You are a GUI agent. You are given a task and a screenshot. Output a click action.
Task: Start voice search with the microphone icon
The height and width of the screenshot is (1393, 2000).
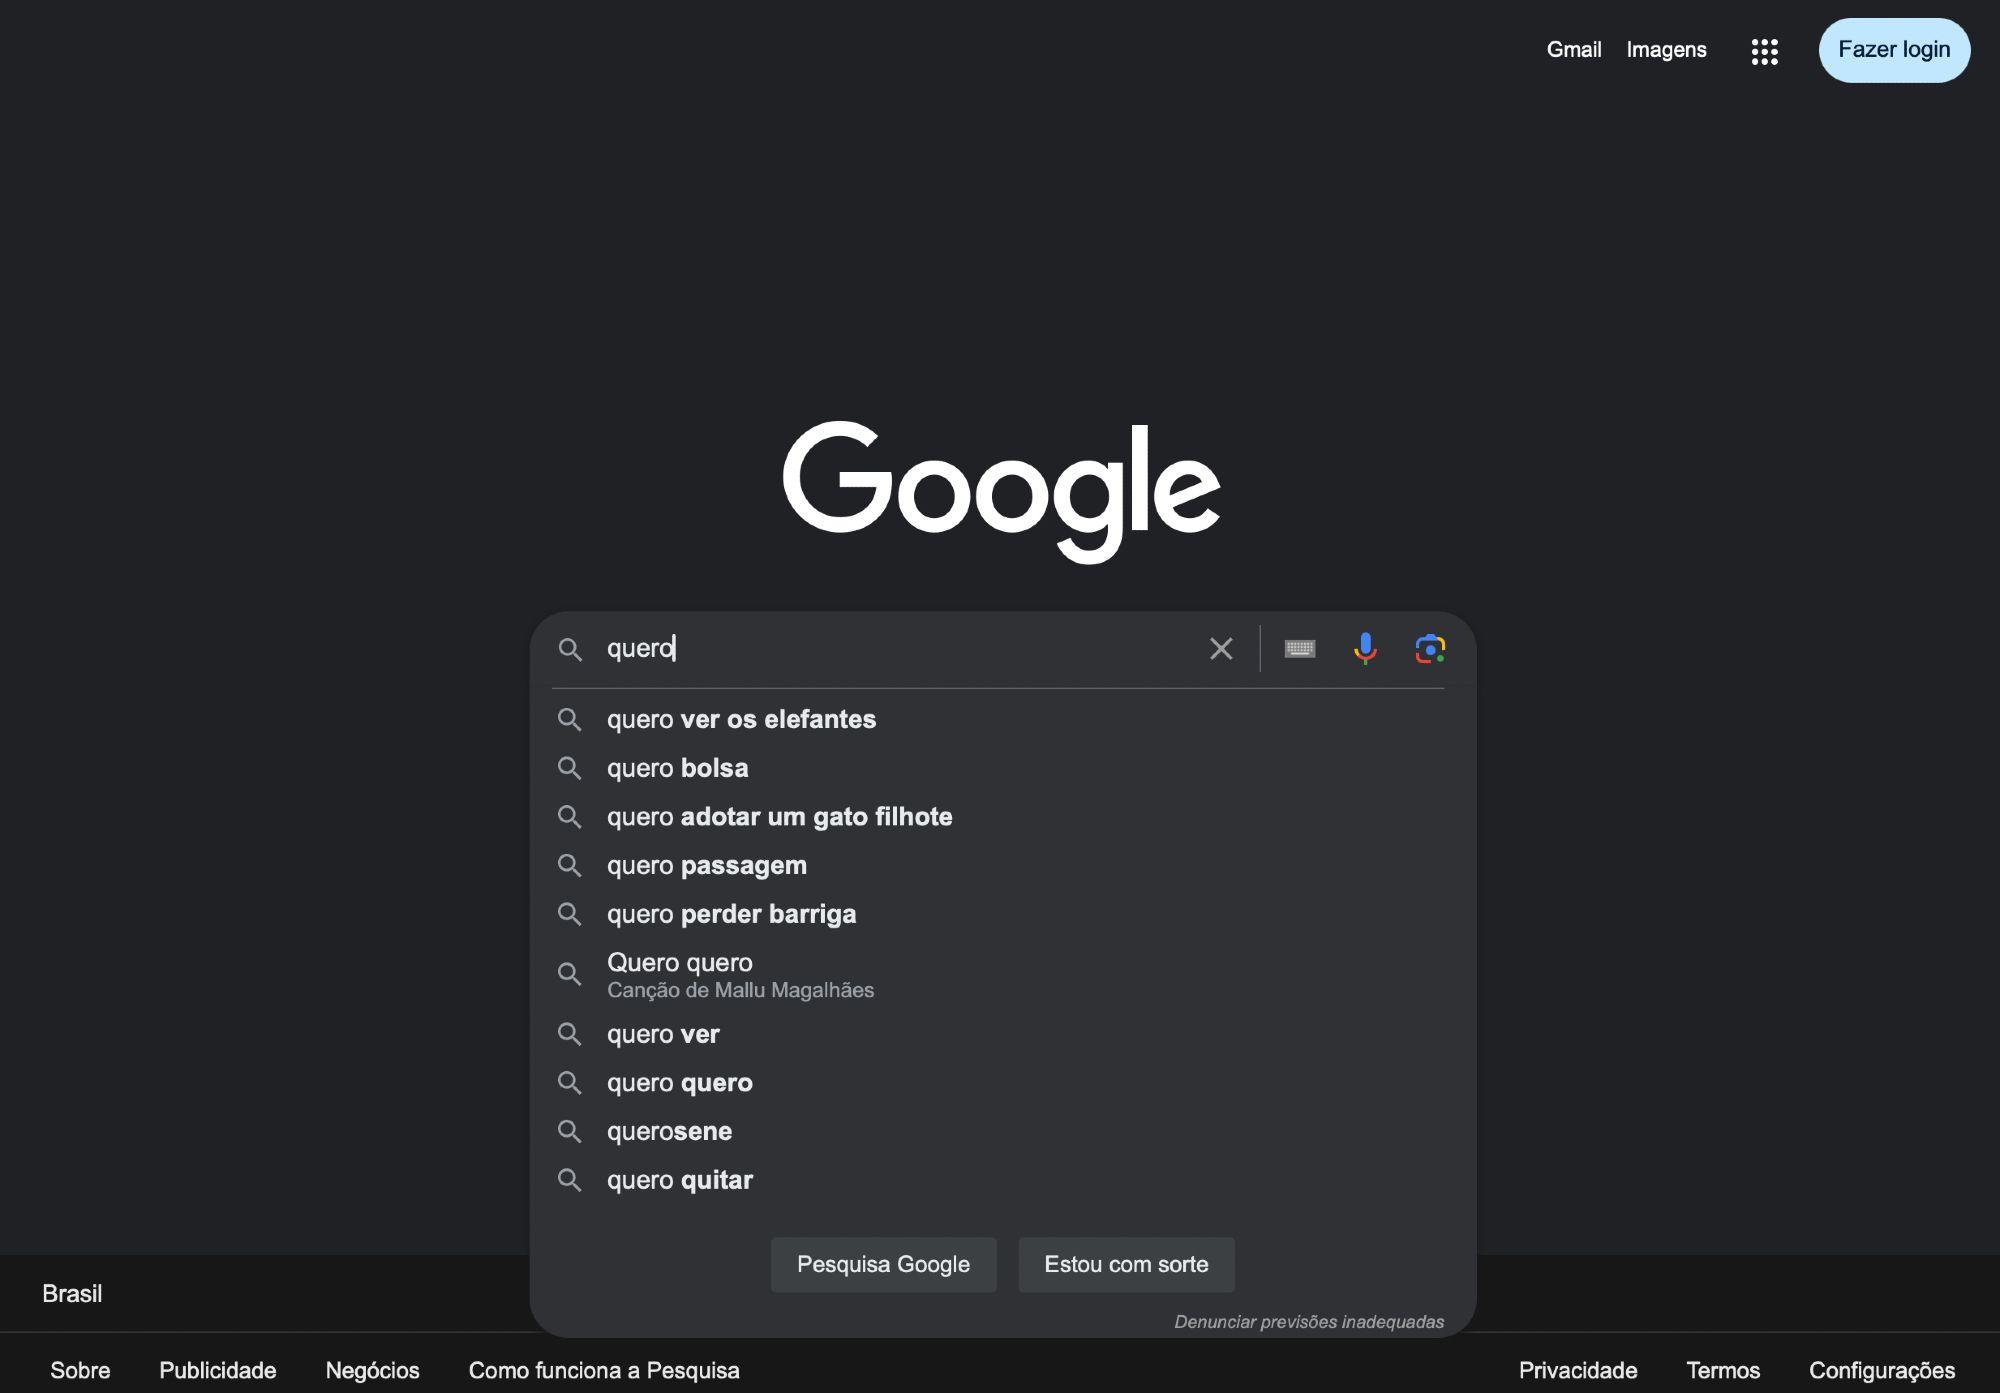tap(1365, 649)
